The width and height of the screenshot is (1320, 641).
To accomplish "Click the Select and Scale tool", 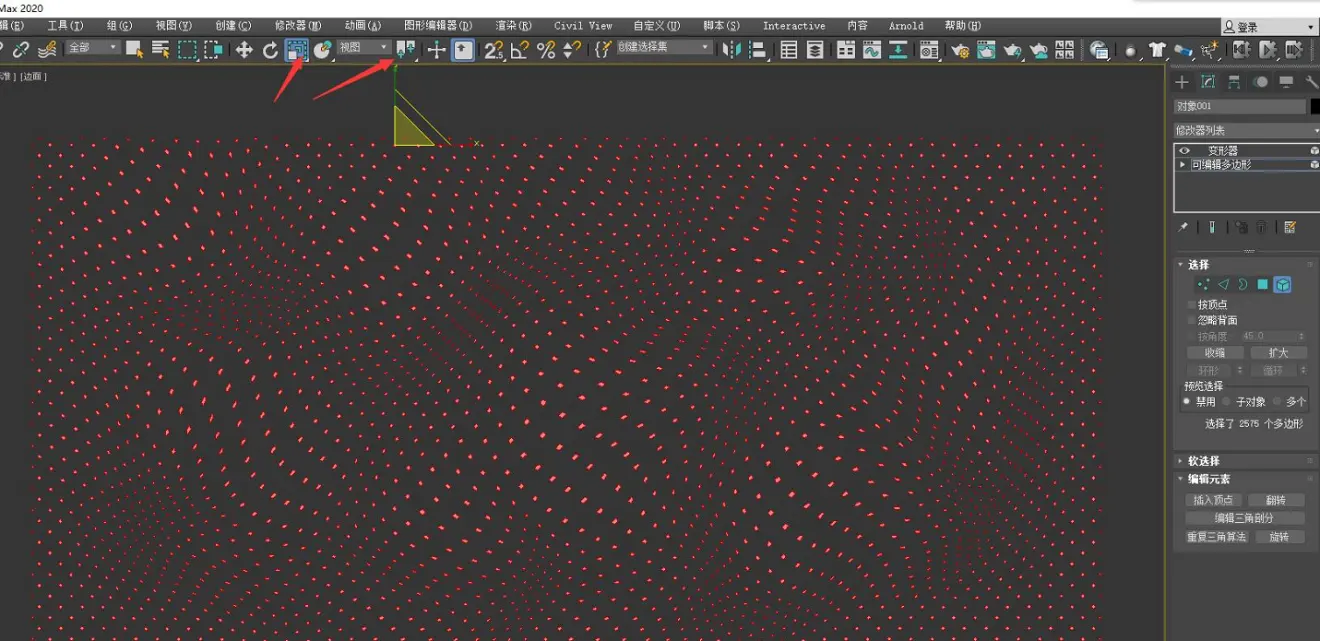I will [297, 49].
